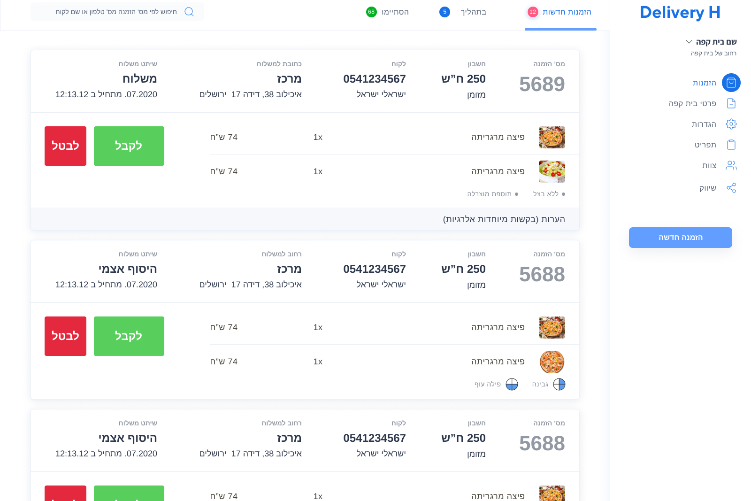The height and width of the screenshot is (501, 751).
Task: Select the תפריט clipboard icon
Action: [731, 145]
